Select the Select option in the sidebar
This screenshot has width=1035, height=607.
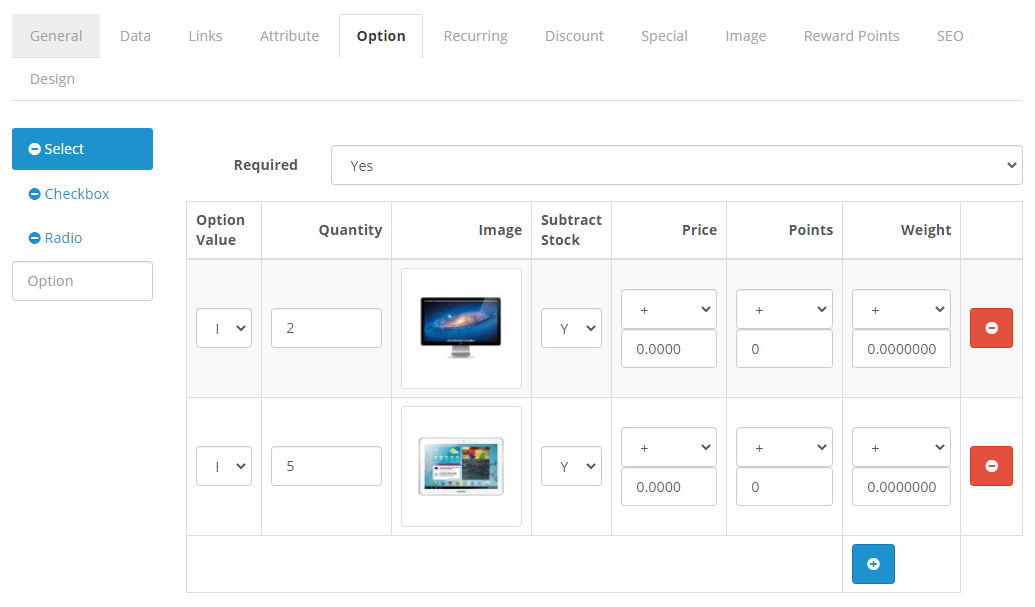pos(83,149)
